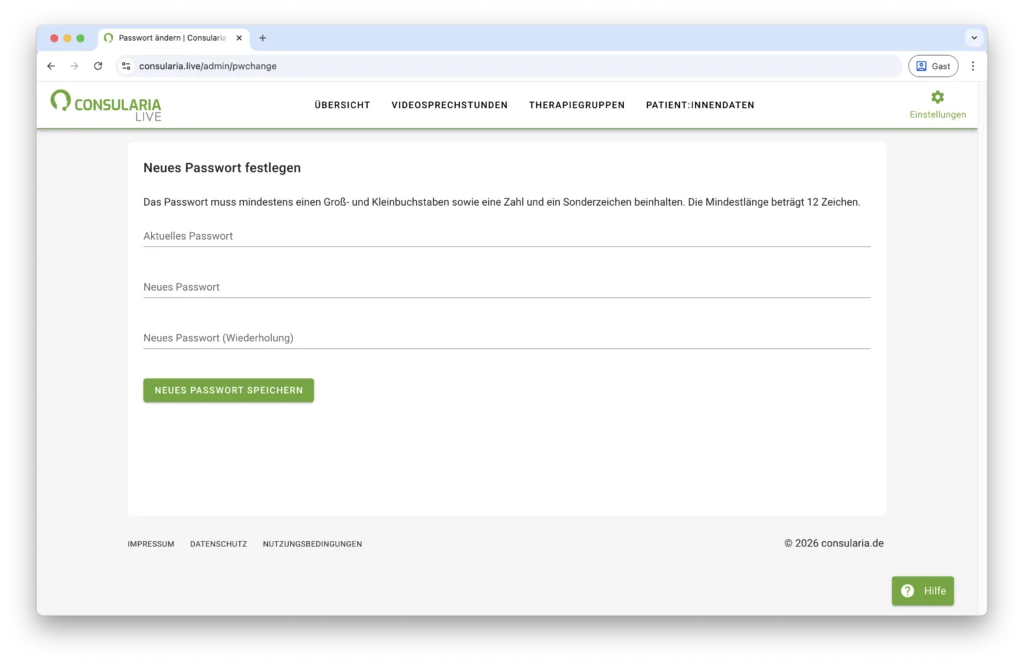The height and width of the screenshot is (664, 1024).
Task: Click into the Neues Passwort field
Action: 506,288
